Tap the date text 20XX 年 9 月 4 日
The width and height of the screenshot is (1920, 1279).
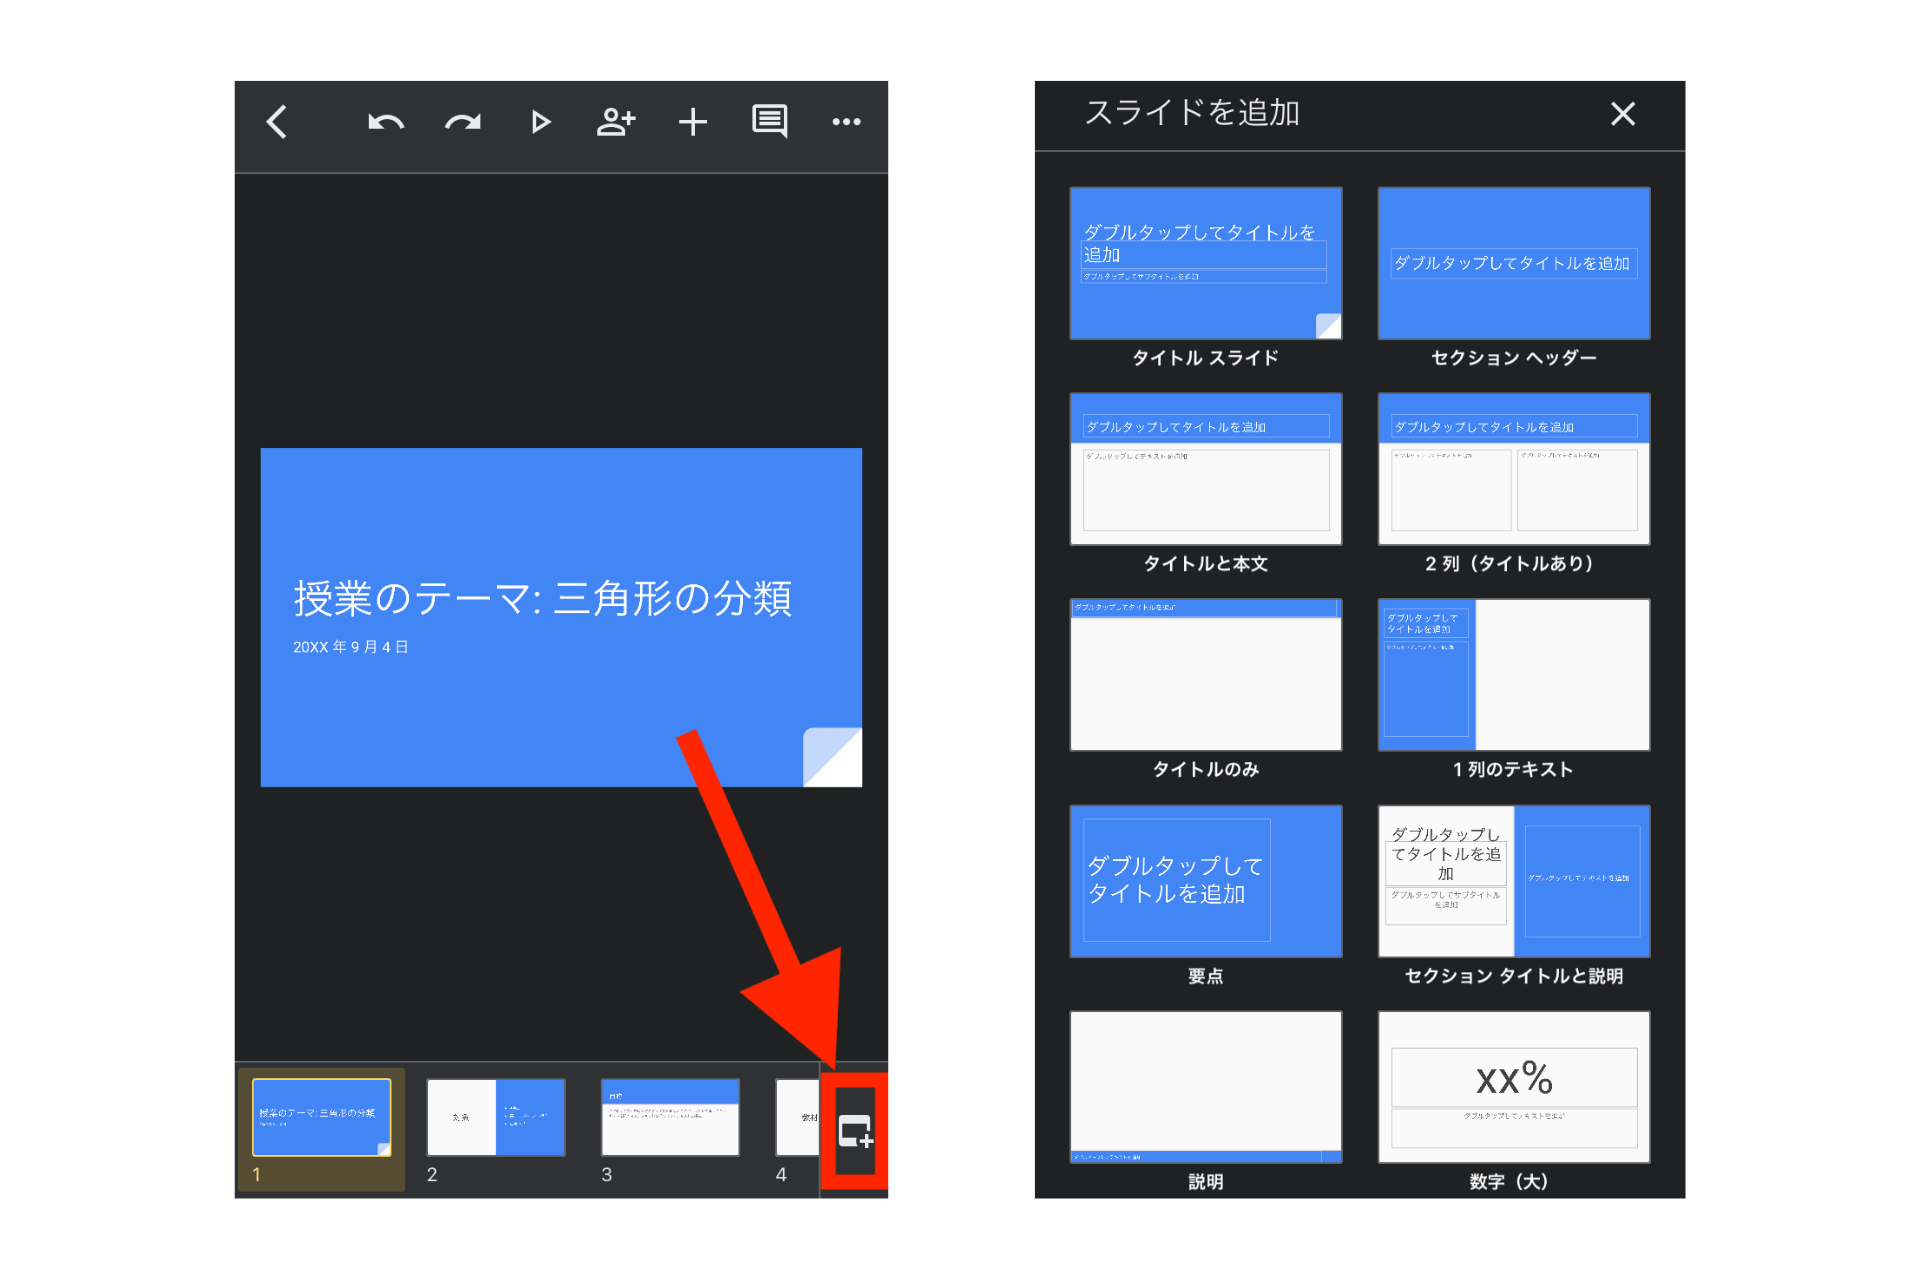351,647
